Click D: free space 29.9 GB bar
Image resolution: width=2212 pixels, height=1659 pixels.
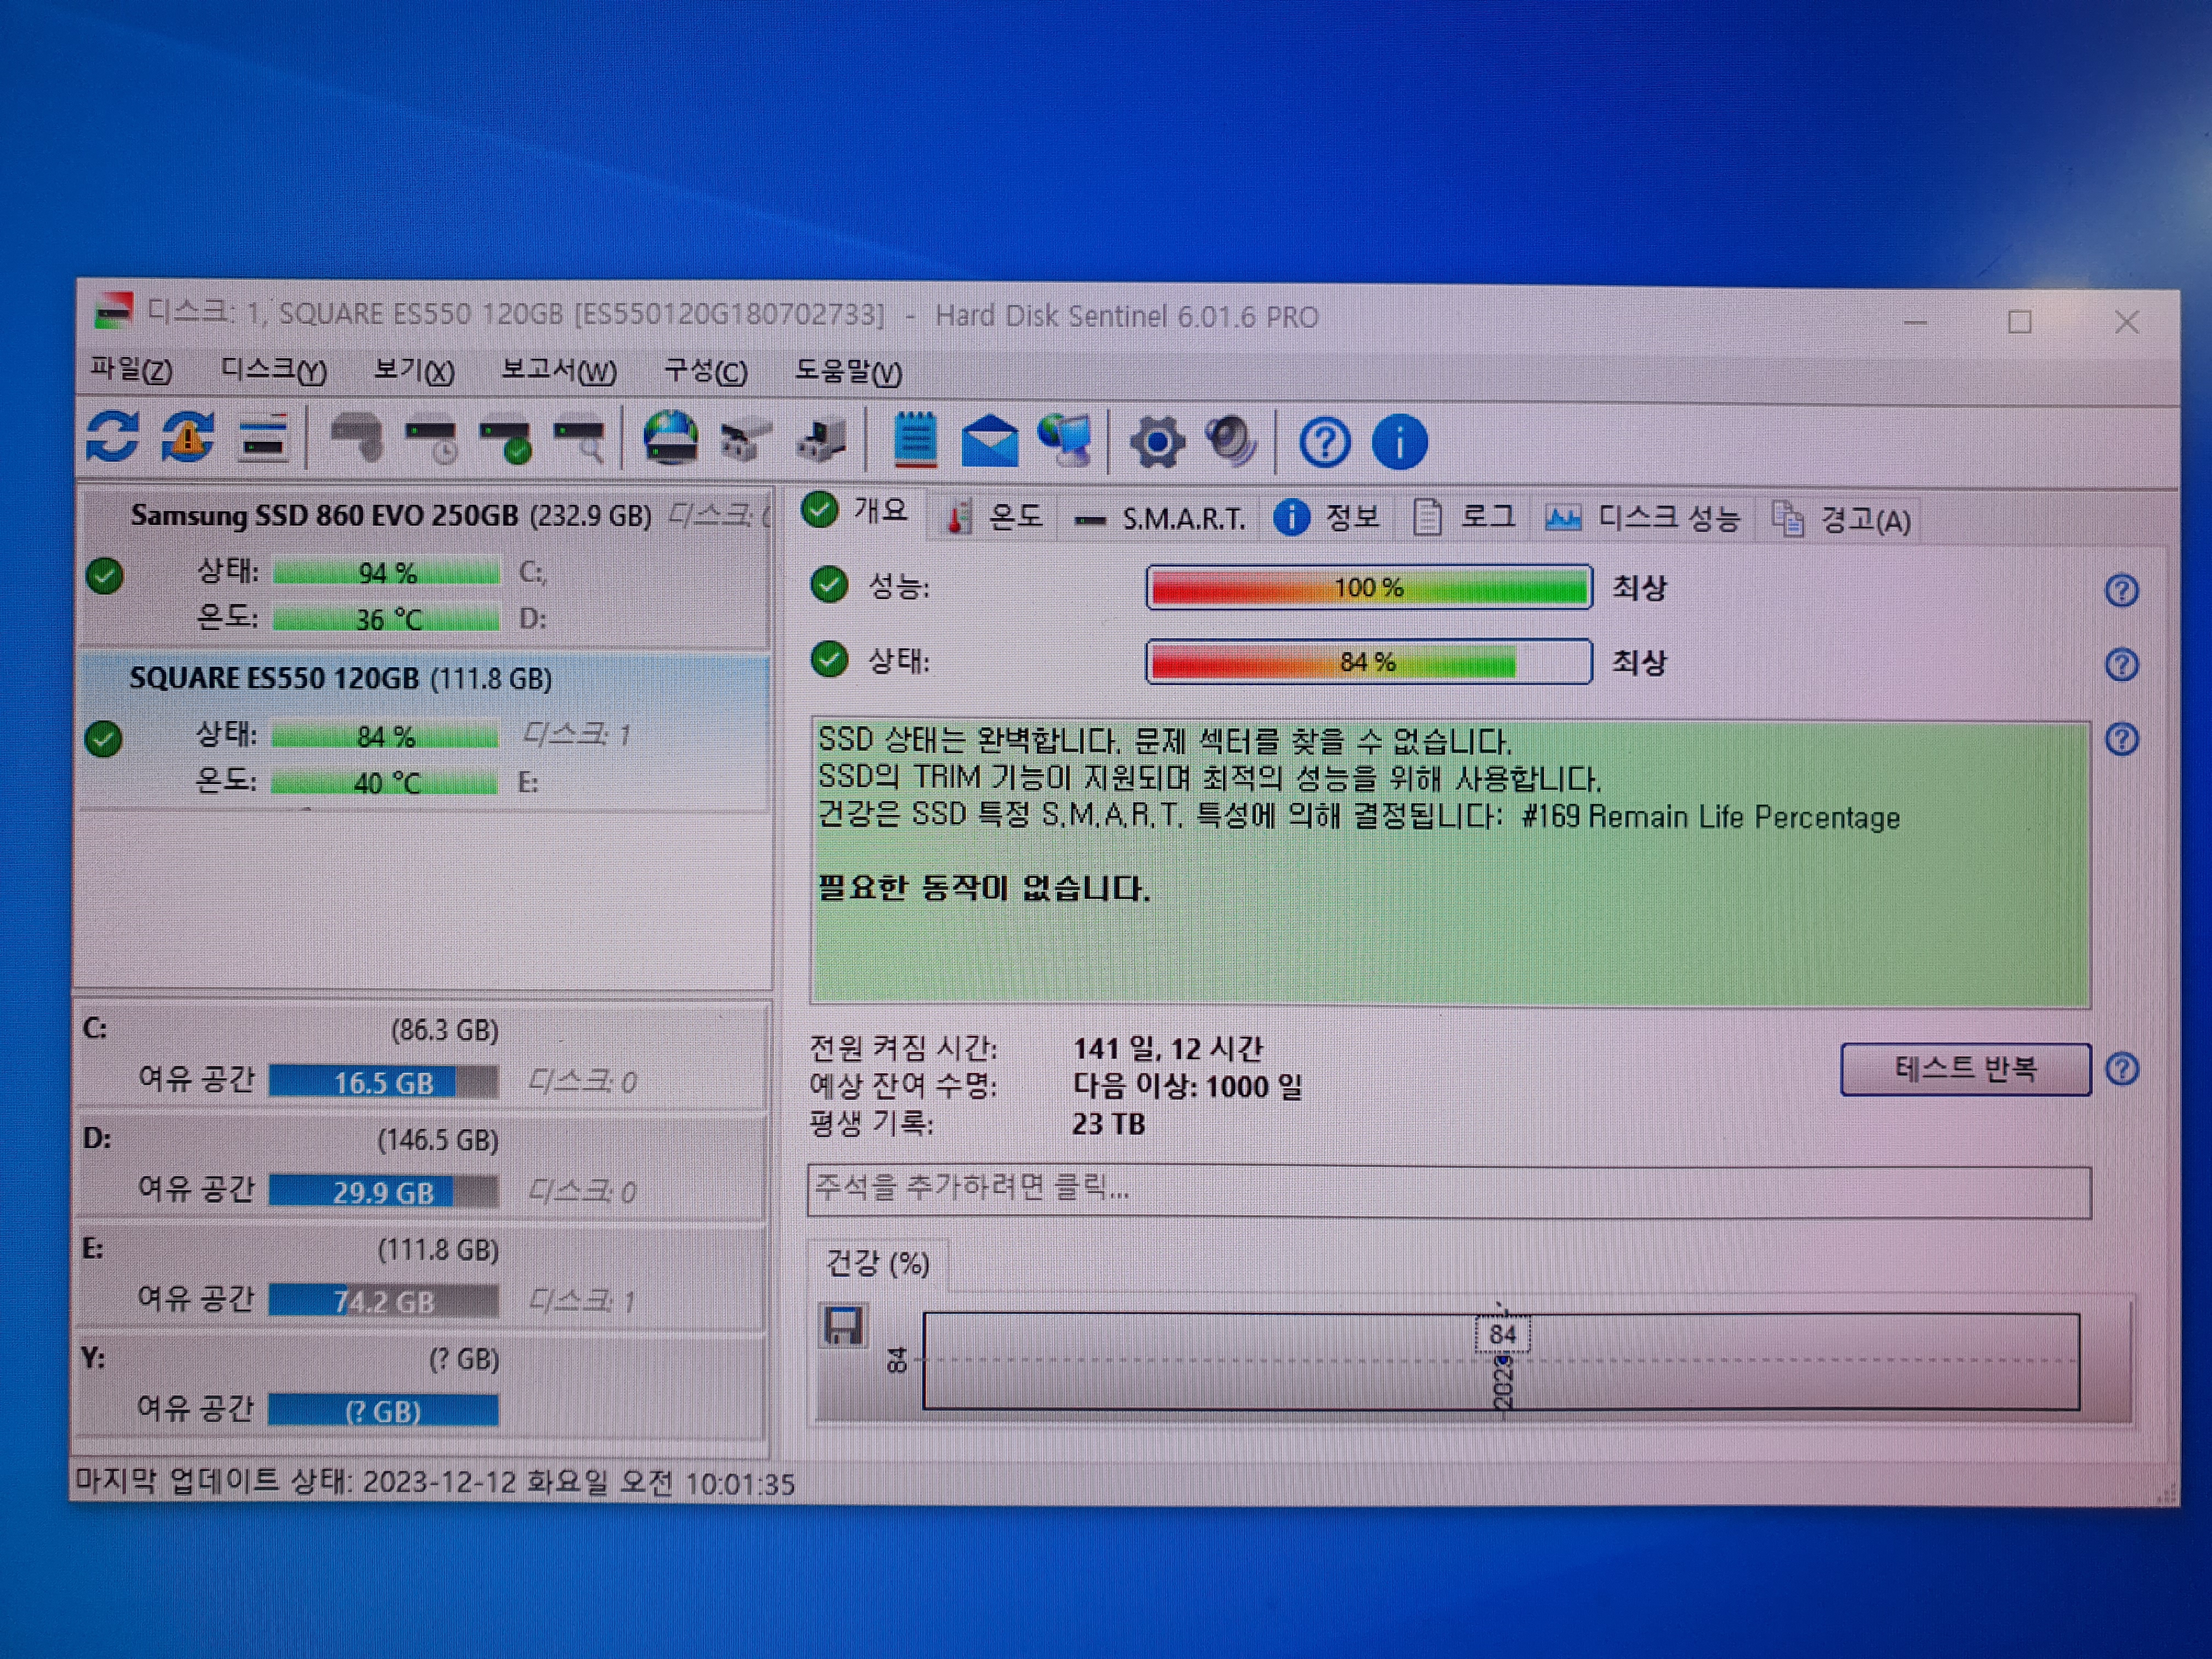click(383, 1192)
